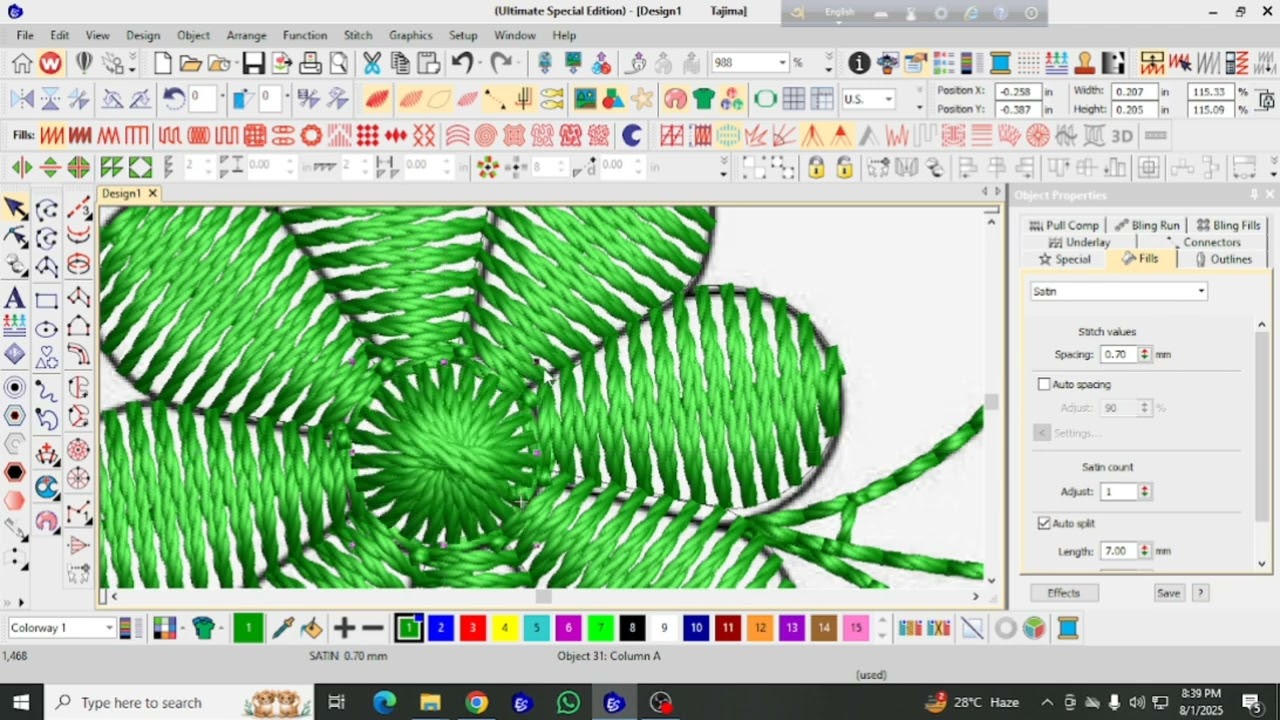This screenshot has height=720, width=1280.
Task: Click the home icon in toolbar
Action: [x=22, y=64]
